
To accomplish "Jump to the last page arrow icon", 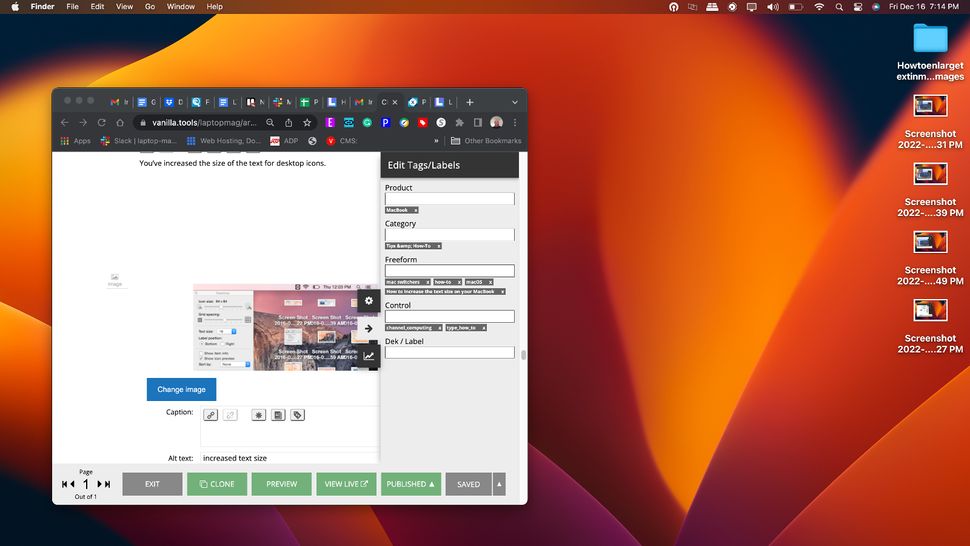I will point(108,484).
